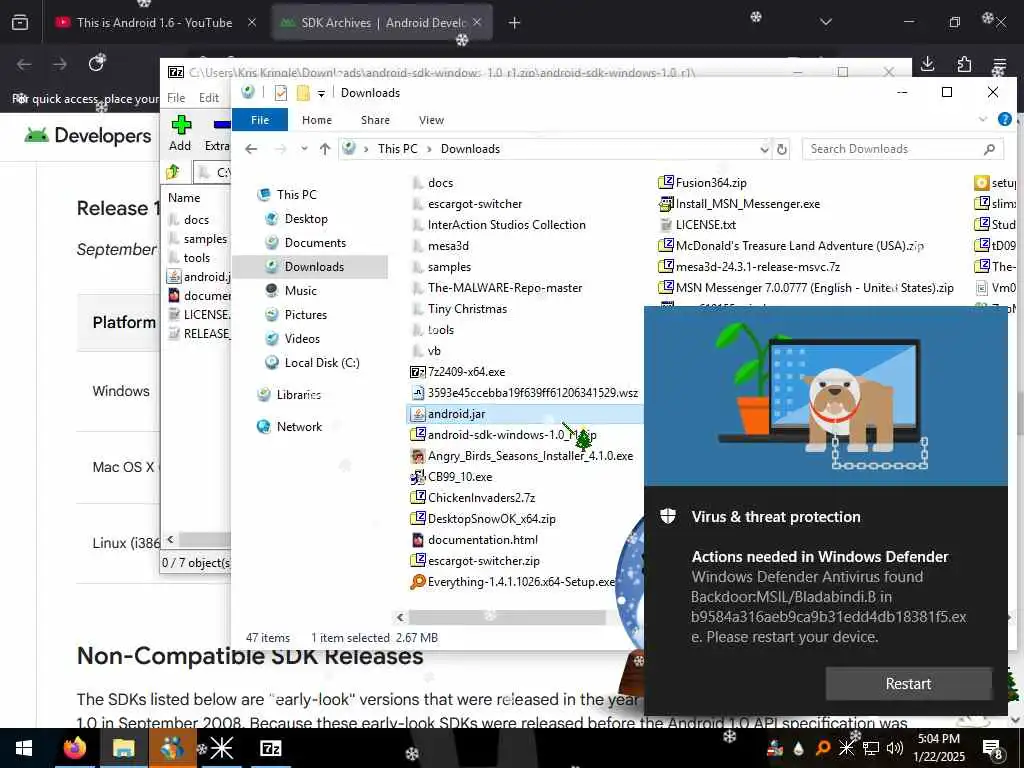This screenshot has width=1024, height=768.
Task: Click the Windows Start button
Action: (x=24, y=748)
